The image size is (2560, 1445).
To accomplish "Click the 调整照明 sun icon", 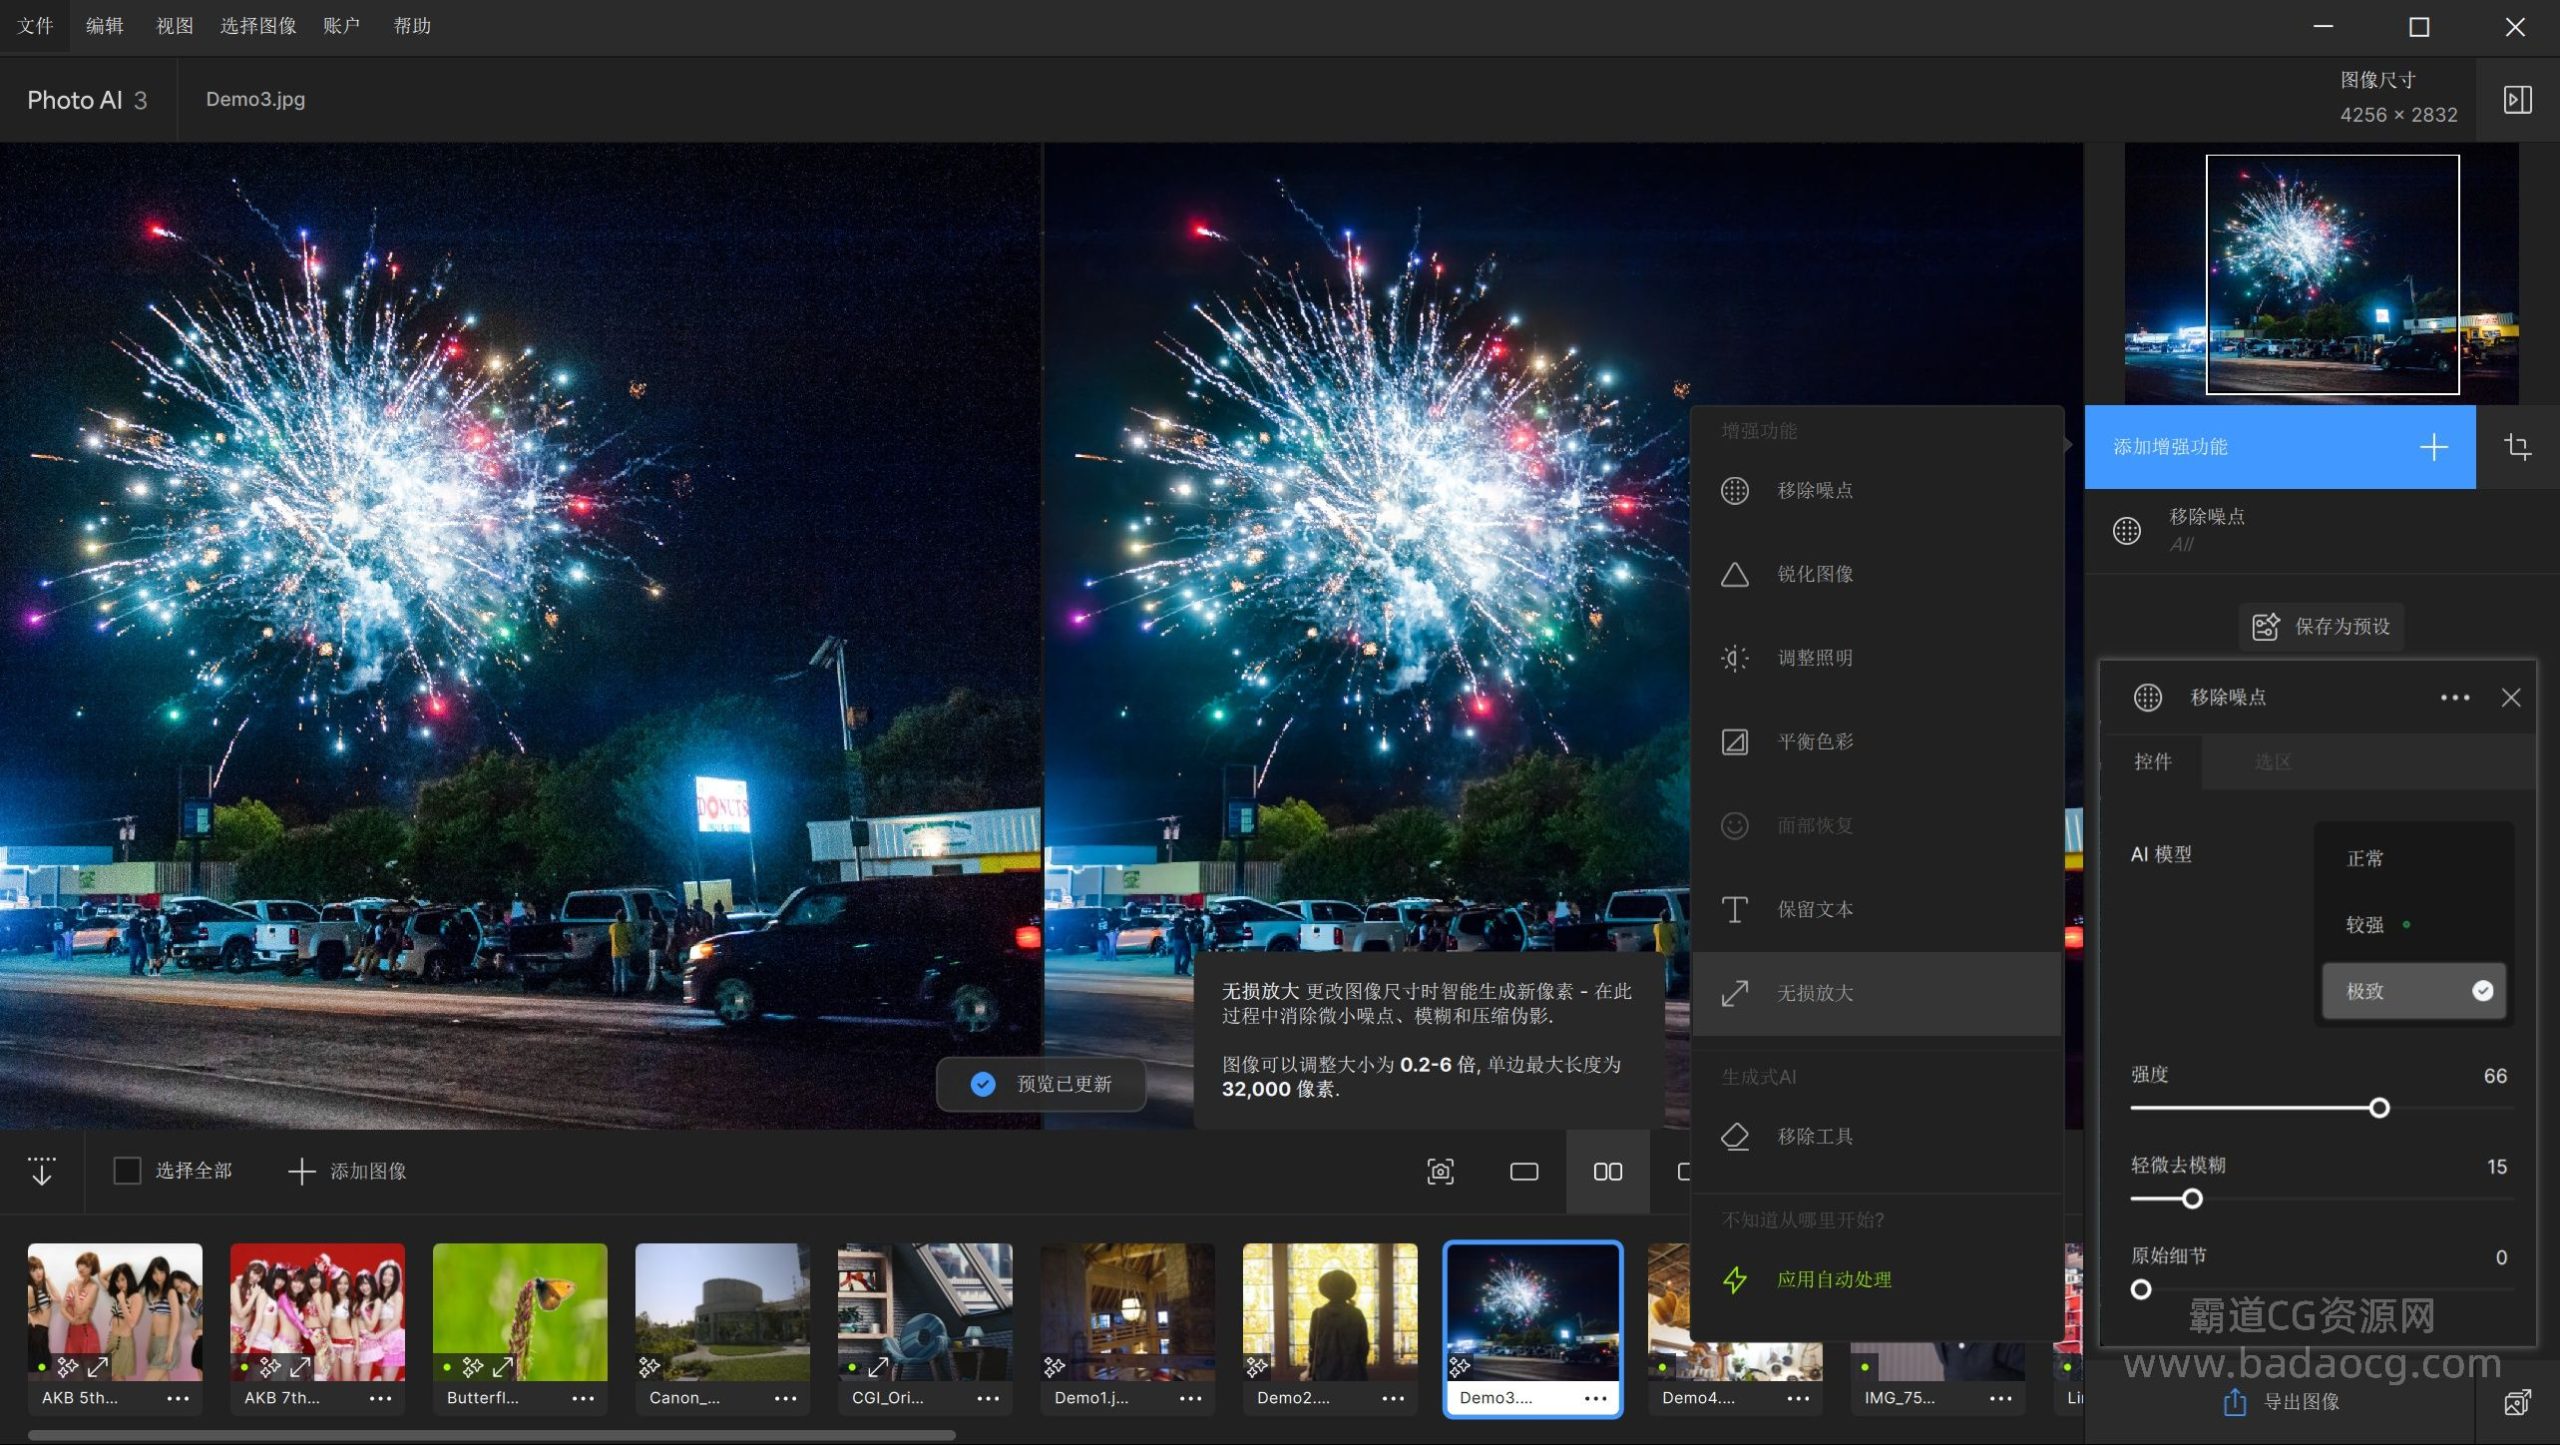I will (x=1735, y=658).
